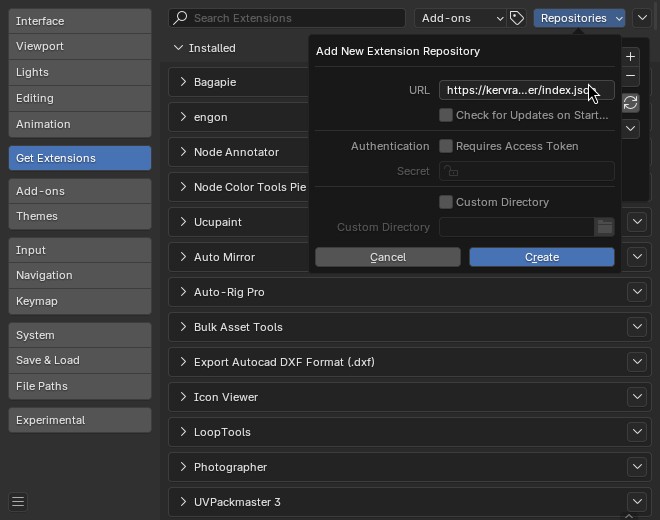This screenshot has width=660, height=520.
Task: Open the repository list dropdown chevron below refresh
Action: pos(630,129)
